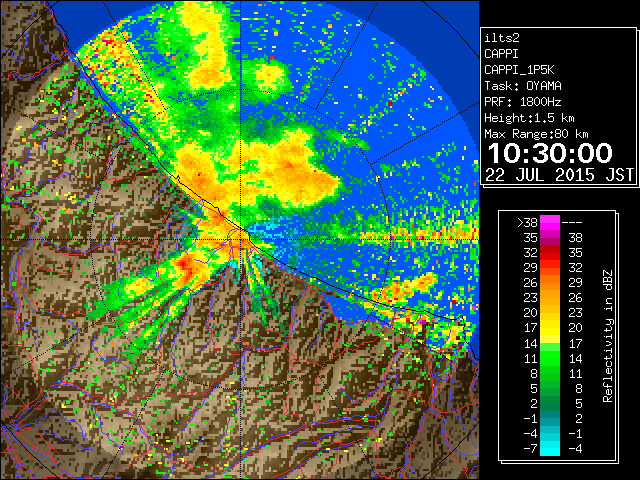640x480 pixels.
Task: Pick the dark green 2–5 dBZ legend band
Action: (550, 404)
